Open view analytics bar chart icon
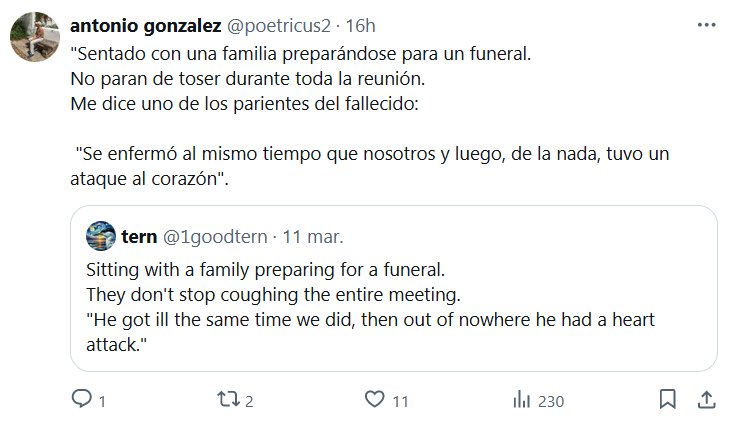Viewport: 732px width, 424px height. 521,400
